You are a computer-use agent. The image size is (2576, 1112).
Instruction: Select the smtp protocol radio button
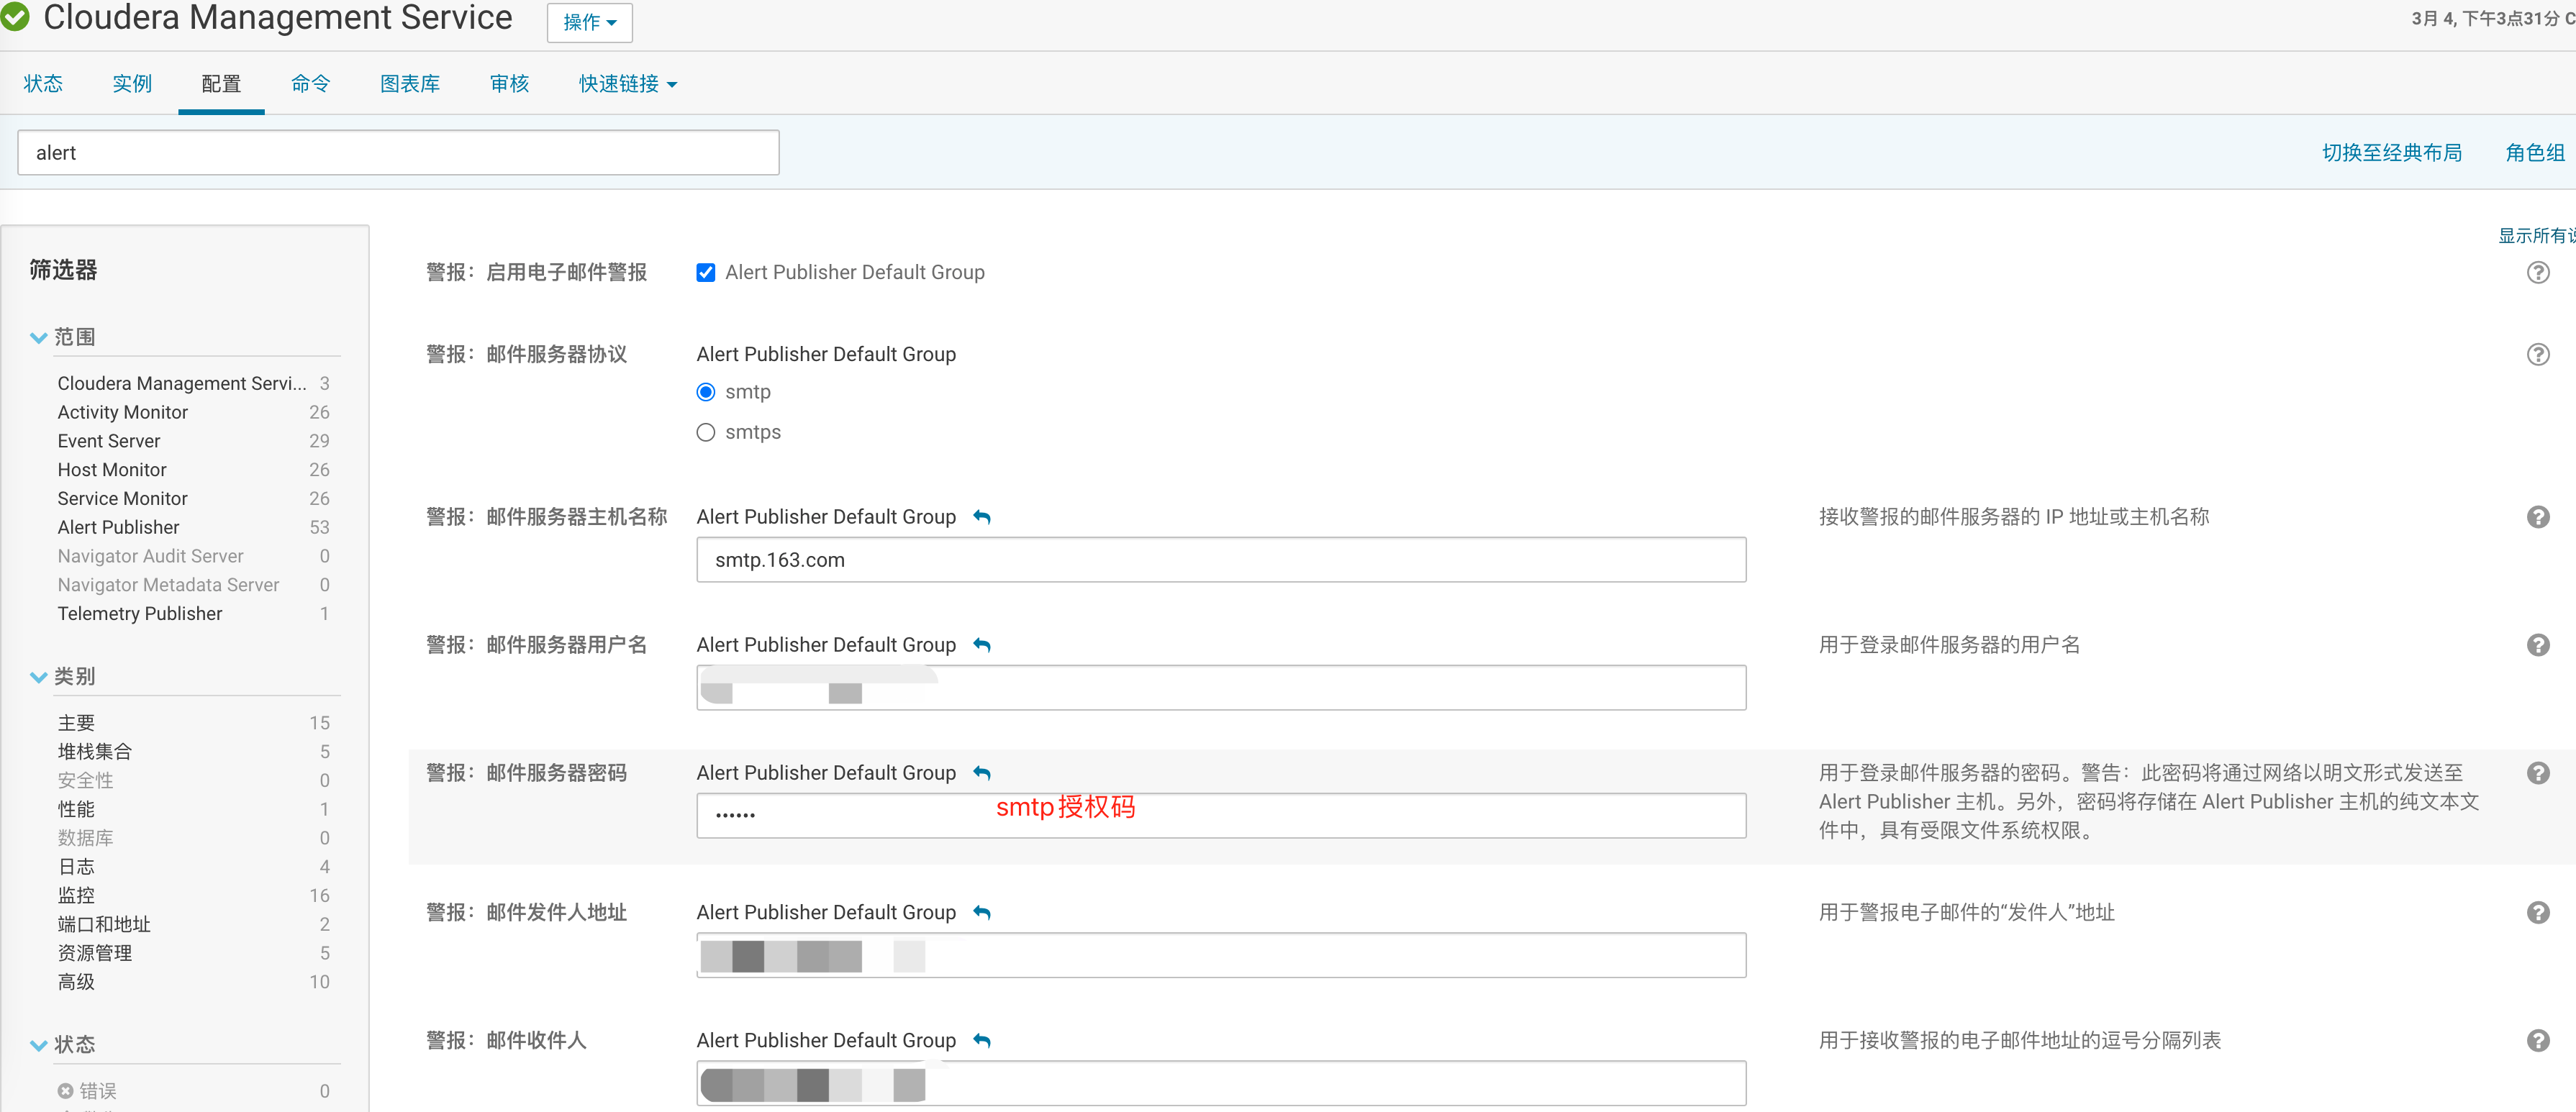pos(706,392)
